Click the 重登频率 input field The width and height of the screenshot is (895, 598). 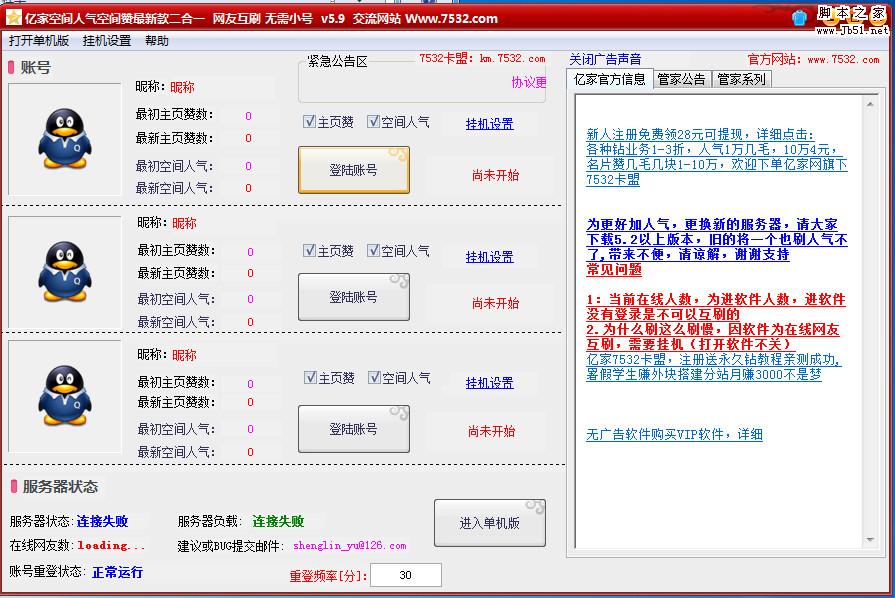point(406,575)
